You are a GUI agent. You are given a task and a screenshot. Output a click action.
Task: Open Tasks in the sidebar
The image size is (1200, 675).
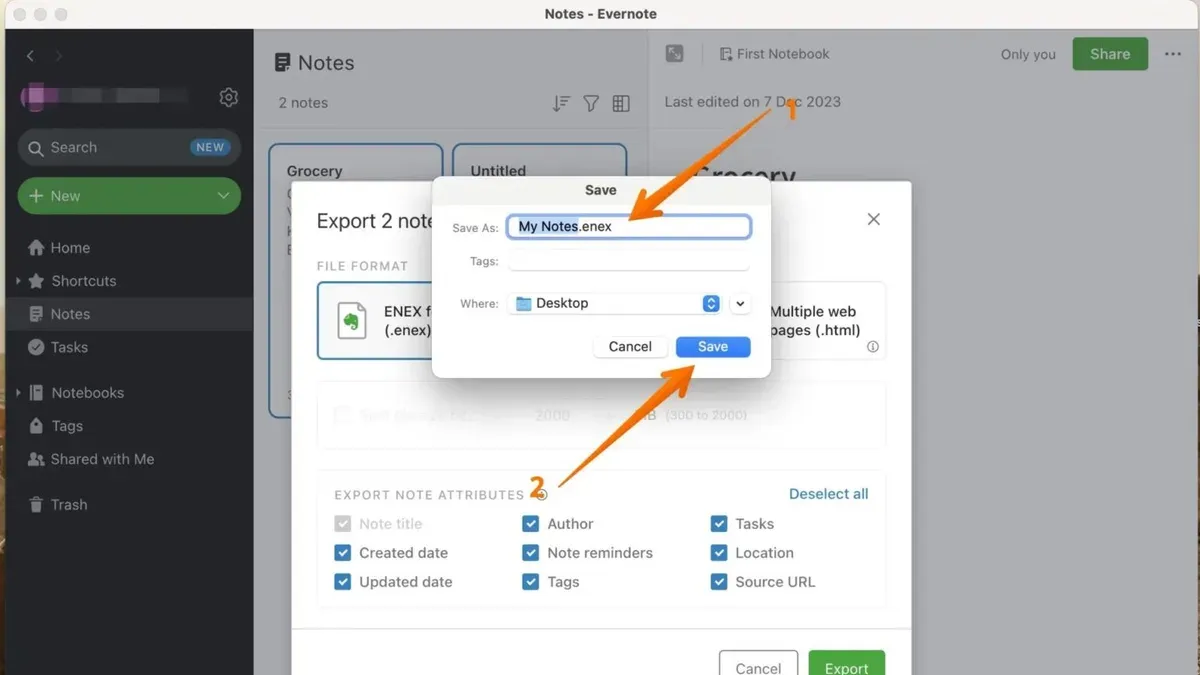(69, 347)
